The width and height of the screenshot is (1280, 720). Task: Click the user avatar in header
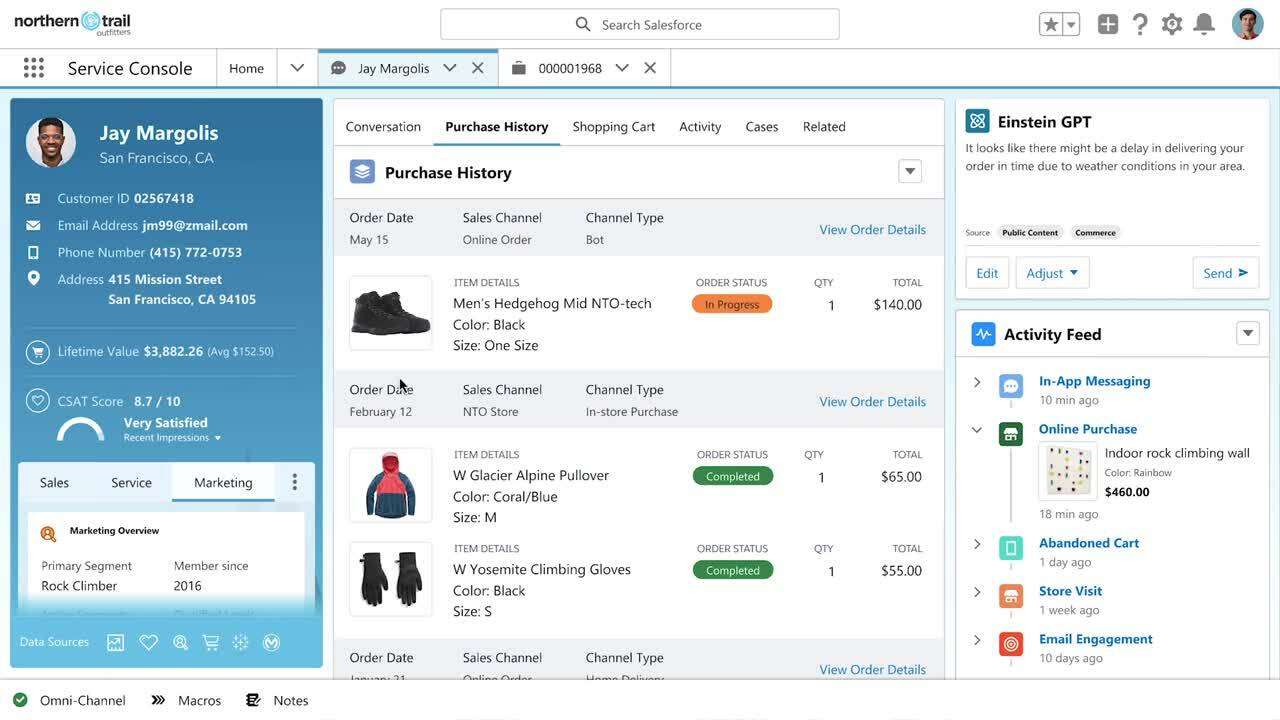tap(1247, 24)
